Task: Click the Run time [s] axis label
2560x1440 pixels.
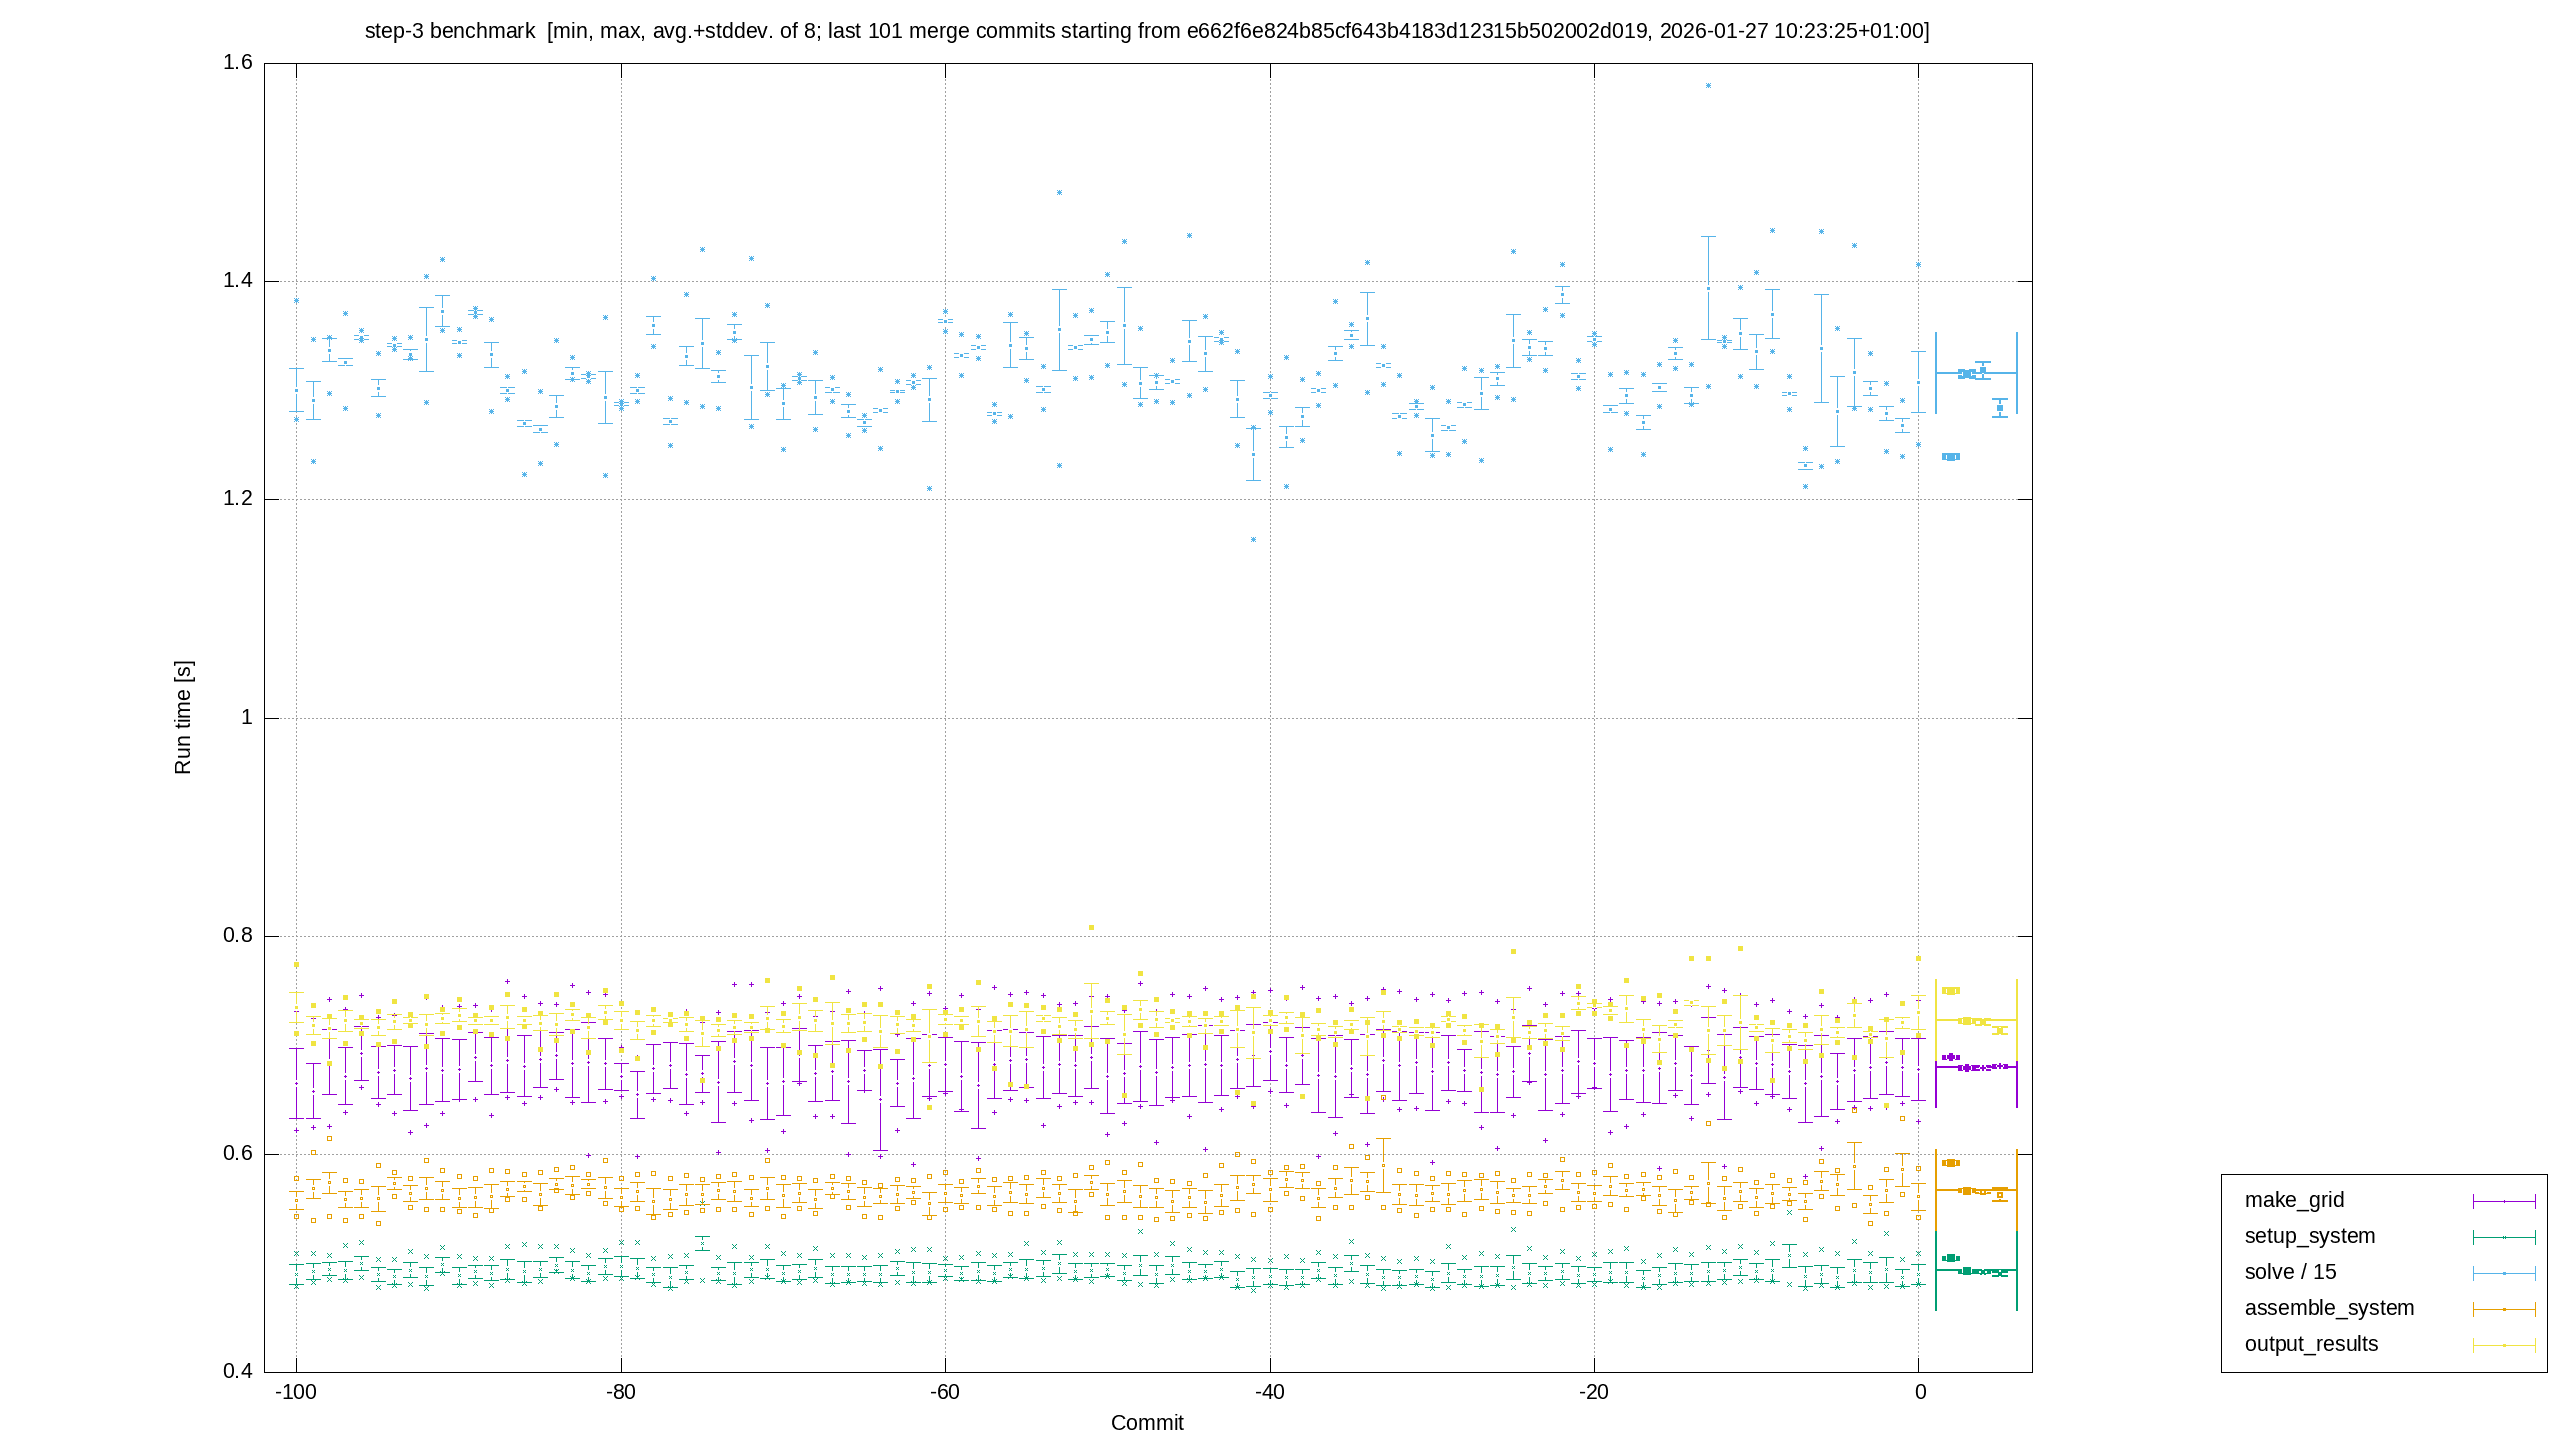Action: click(182, 717)
